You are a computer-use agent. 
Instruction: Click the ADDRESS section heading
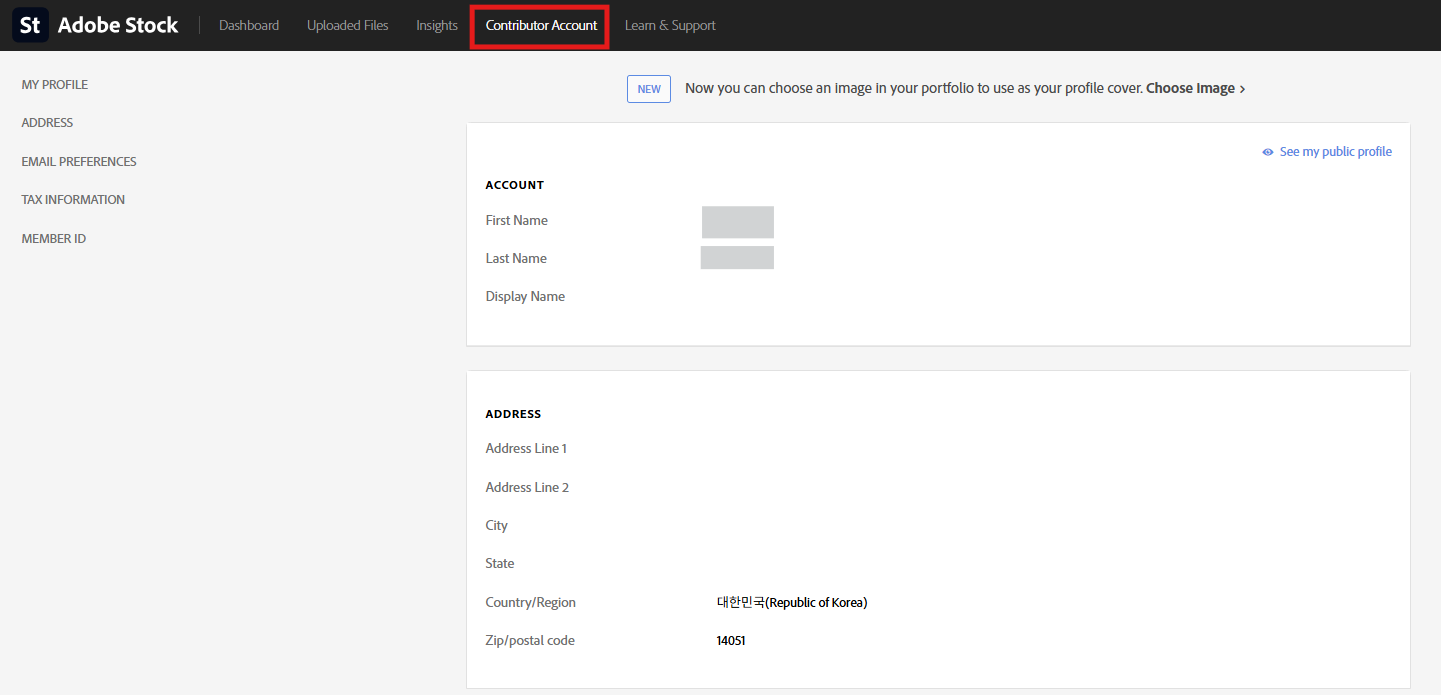click(513, 414)
